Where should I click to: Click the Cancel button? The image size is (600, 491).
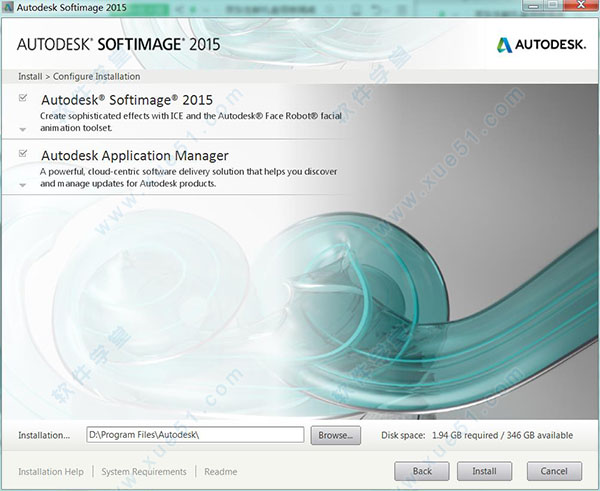[x=554, y=471]
